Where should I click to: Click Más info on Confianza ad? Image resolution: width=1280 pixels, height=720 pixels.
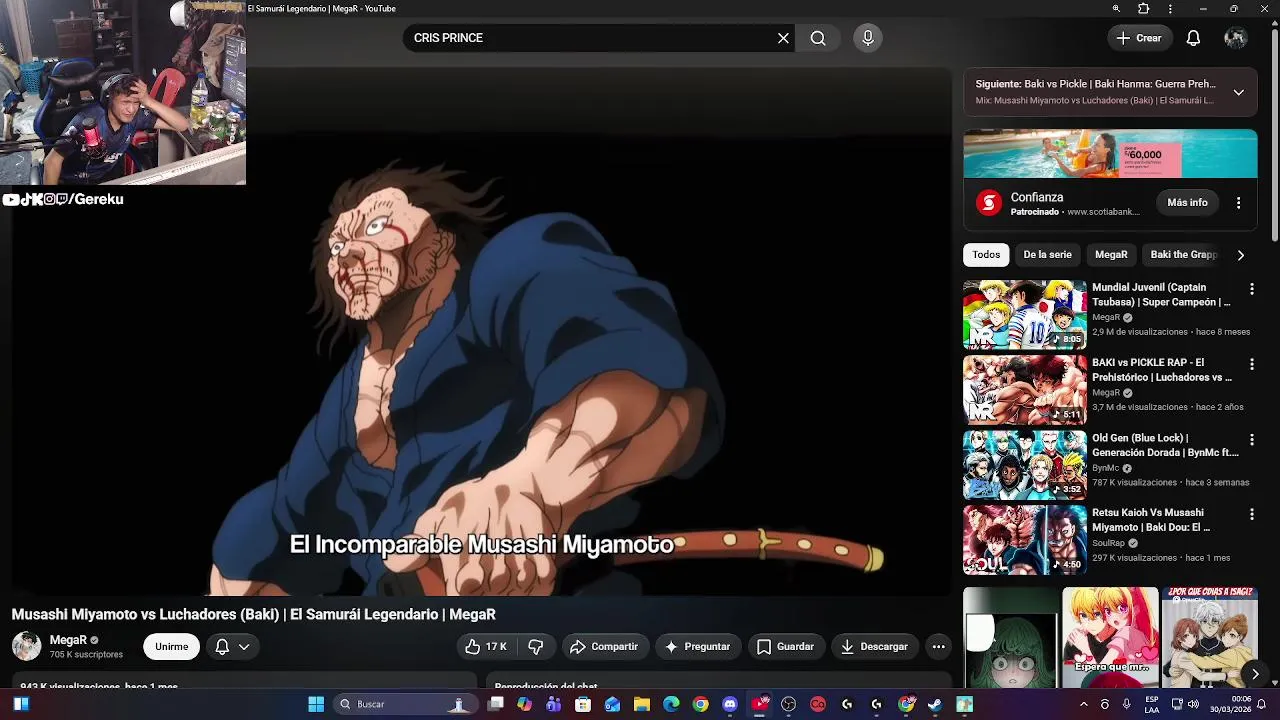pyautogui.click(x=1187, y=203)
